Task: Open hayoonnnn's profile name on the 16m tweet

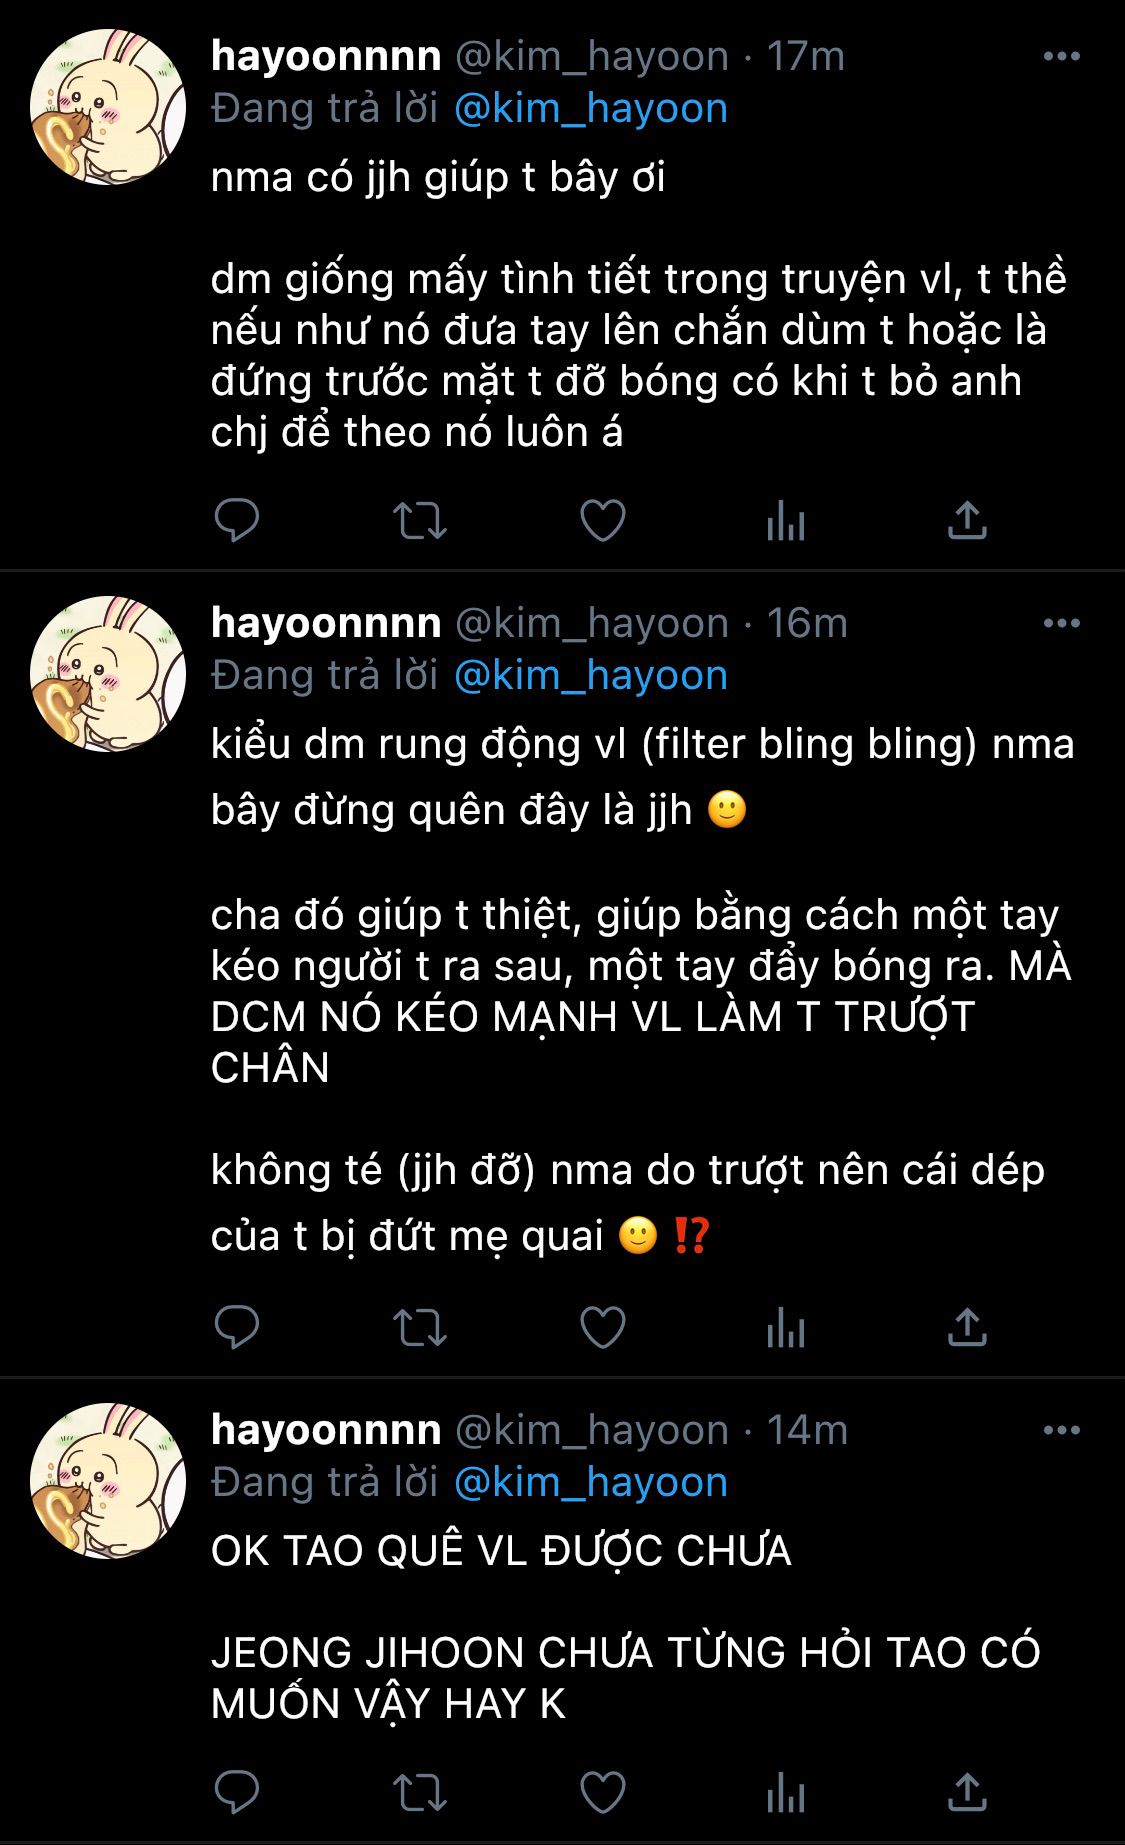Action: 326,623
